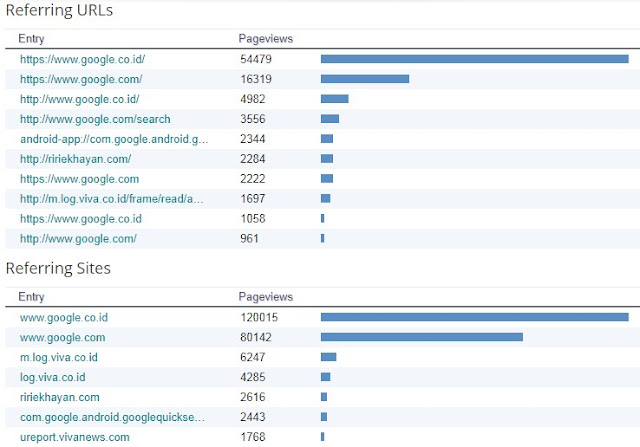Select the 54479 pageviews value
The image size is (640, 447).
tap(256, 60)
